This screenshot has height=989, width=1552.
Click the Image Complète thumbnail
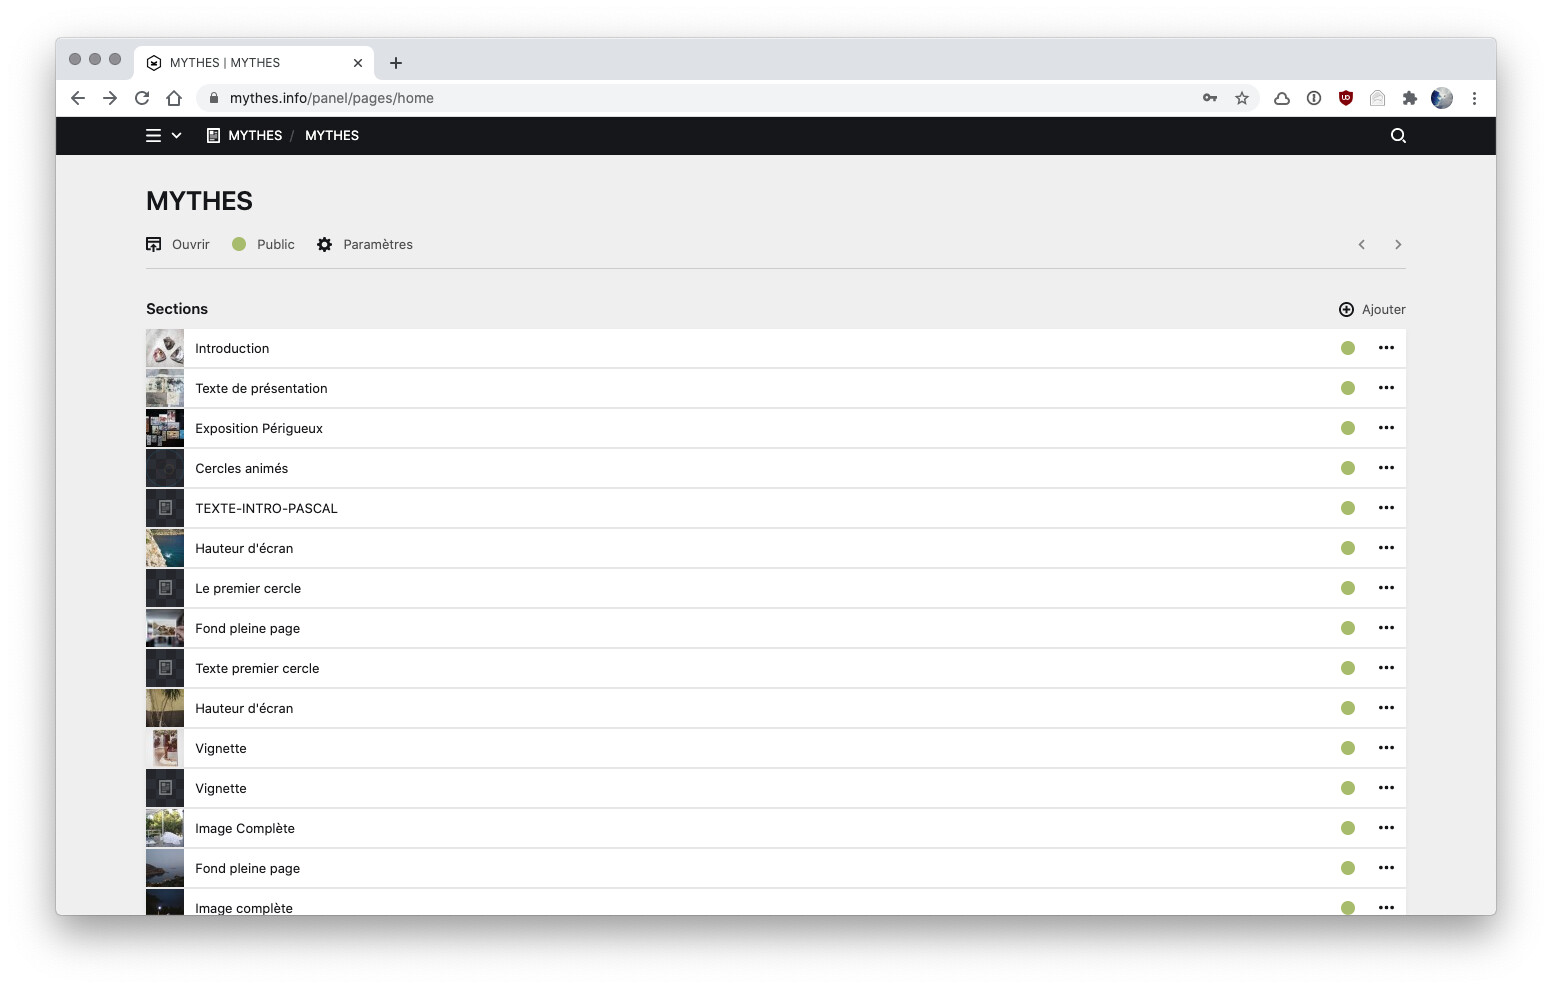pos(165,829)
